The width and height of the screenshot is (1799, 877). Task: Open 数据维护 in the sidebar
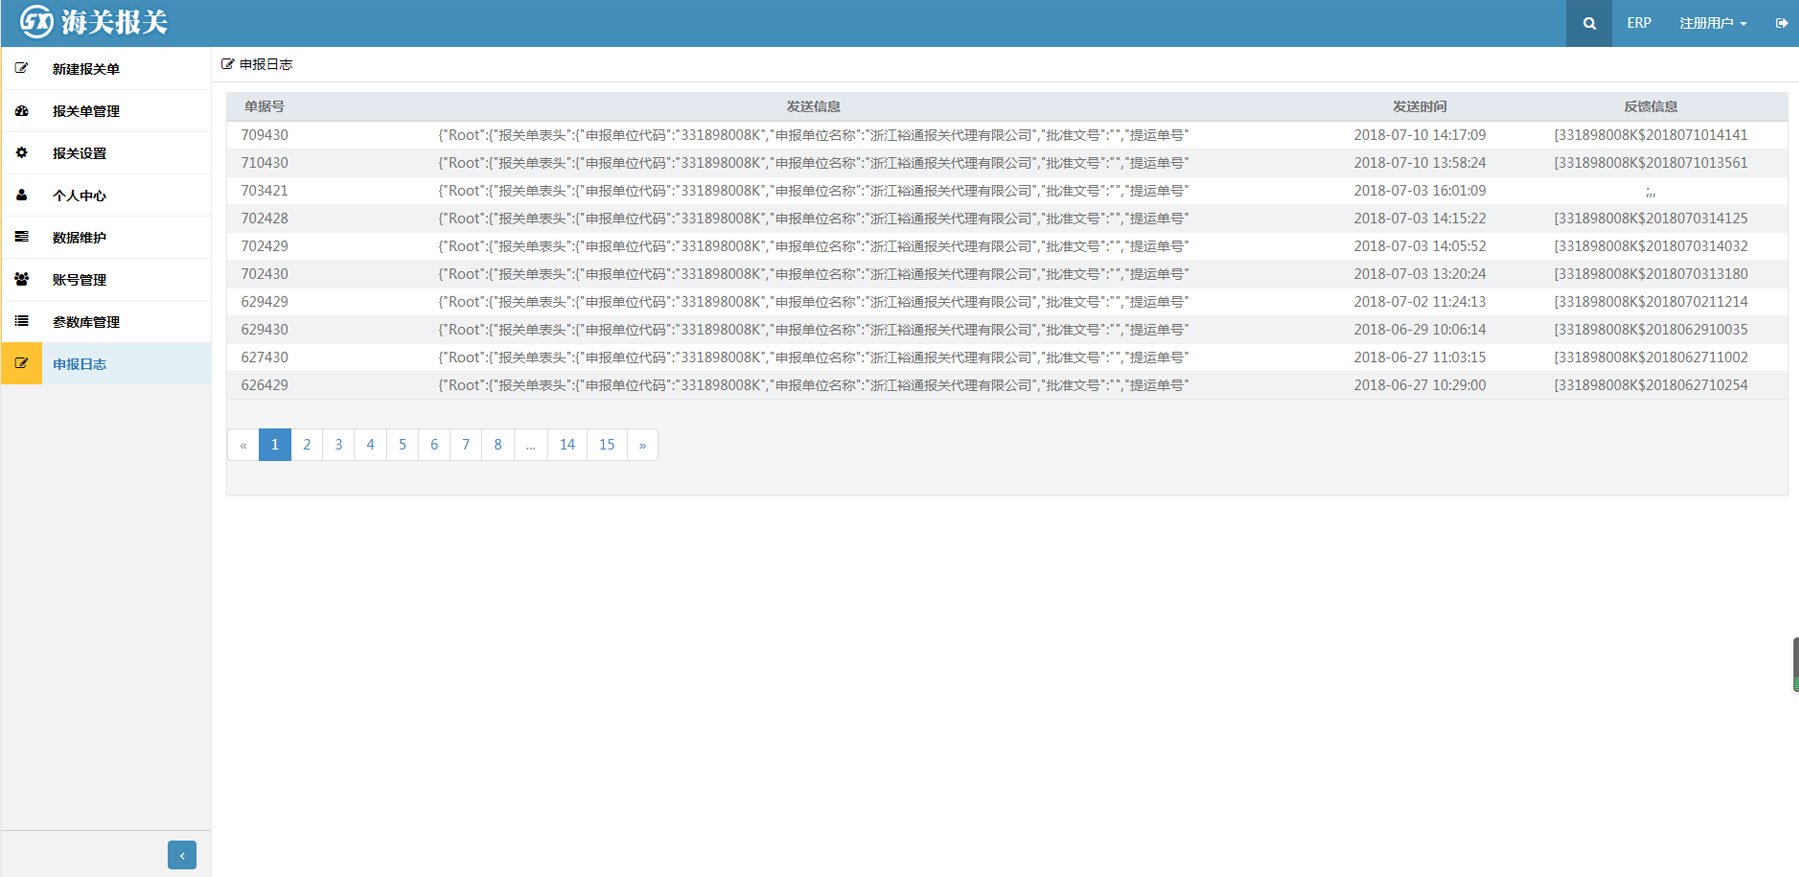(x=106, y=237)
